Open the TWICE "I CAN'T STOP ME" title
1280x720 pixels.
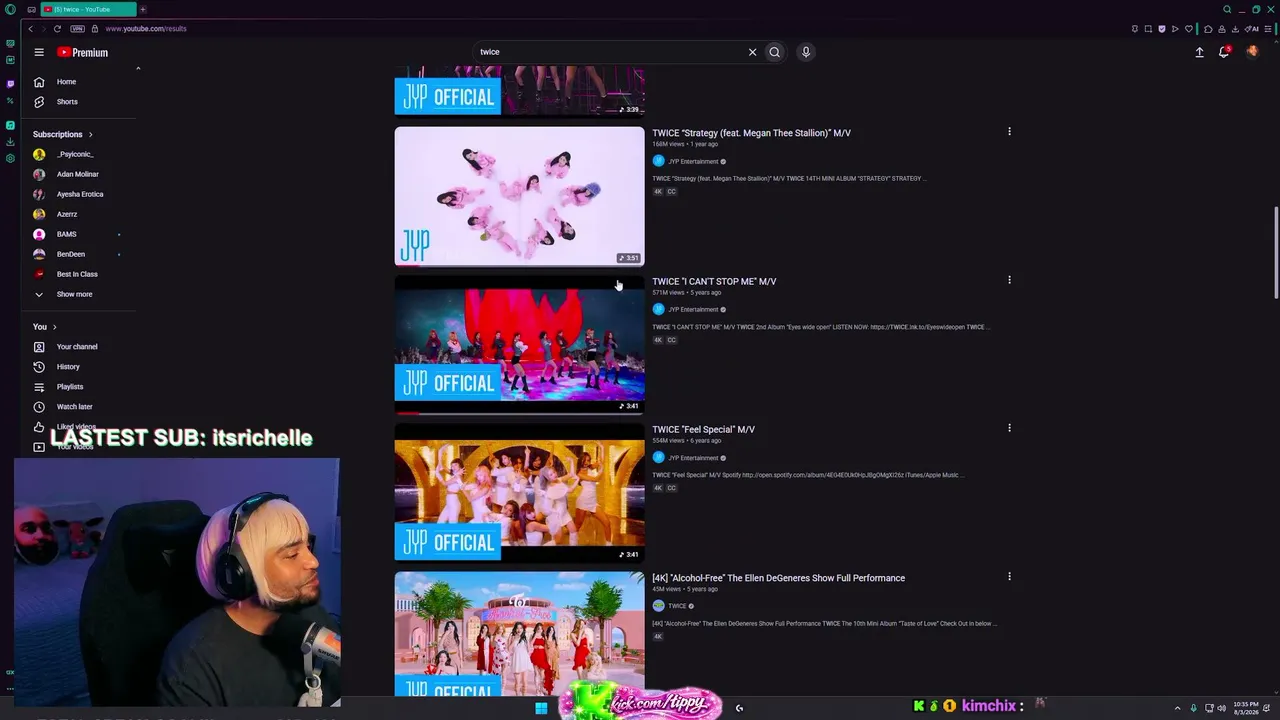click(x=714, y=281)
